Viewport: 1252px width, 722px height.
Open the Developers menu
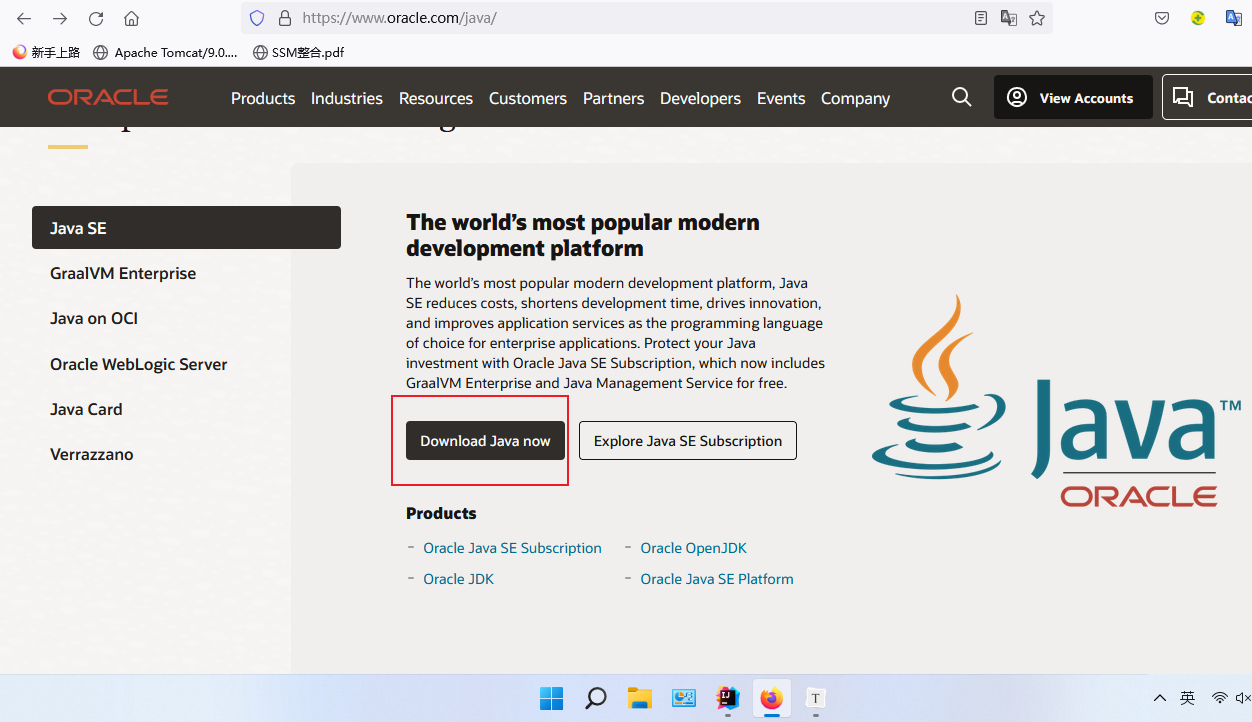700,98
